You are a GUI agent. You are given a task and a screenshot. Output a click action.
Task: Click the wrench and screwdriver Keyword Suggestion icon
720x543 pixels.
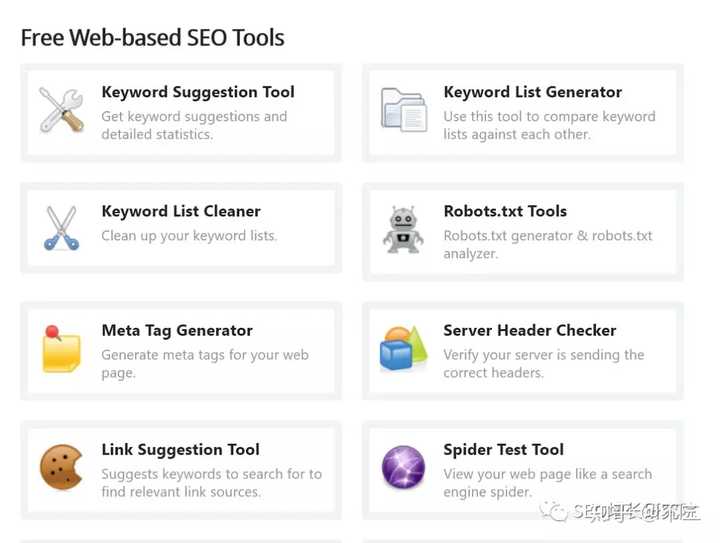tap(62, 110)
